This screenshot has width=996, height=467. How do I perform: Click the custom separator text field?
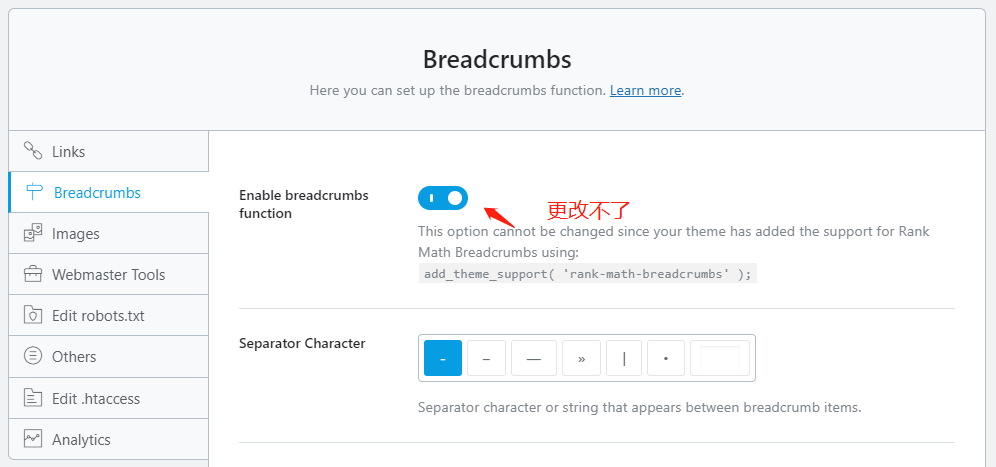(x=720, y=358)
